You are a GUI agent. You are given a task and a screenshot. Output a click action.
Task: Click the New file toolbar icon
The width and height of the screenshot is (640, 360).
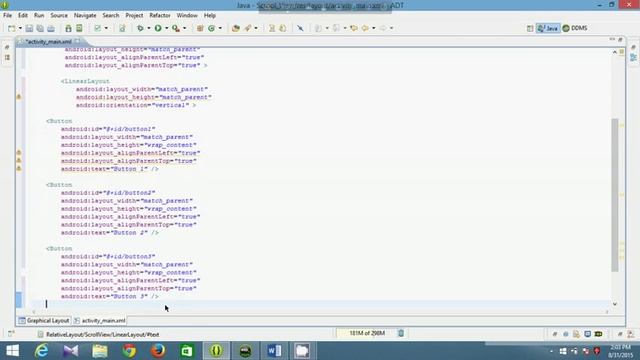tap(11, 28)
